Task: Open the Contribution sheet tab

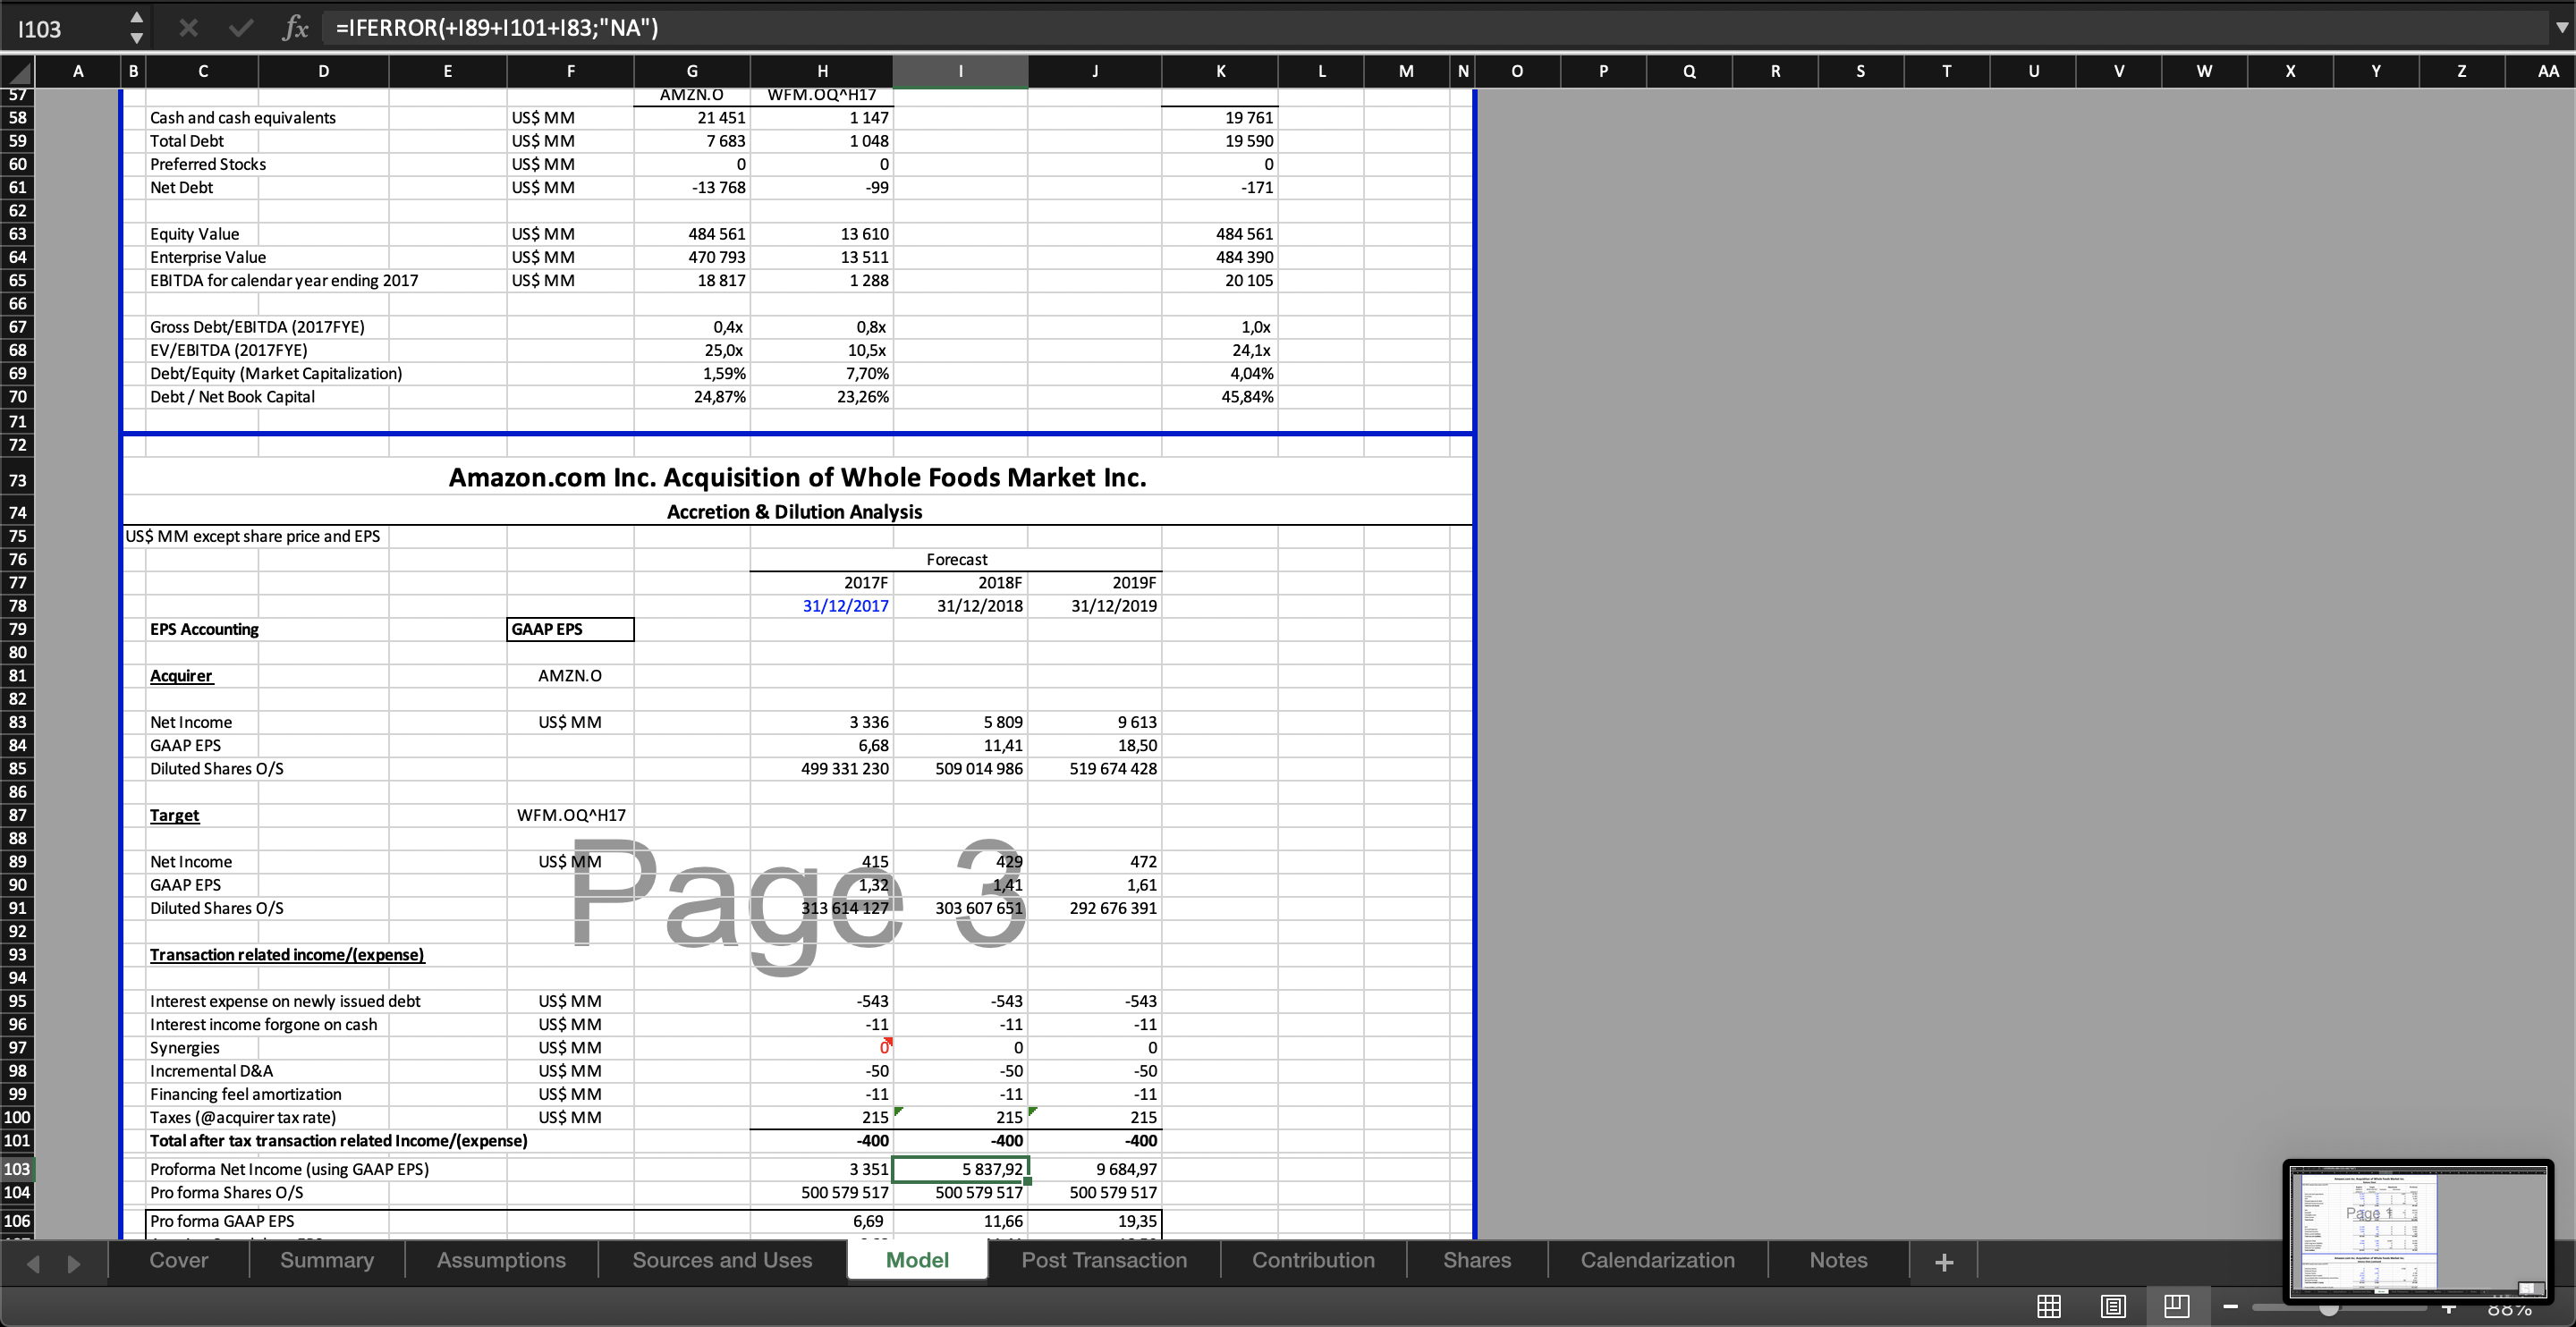Action: click(x=1313, y=1260)
